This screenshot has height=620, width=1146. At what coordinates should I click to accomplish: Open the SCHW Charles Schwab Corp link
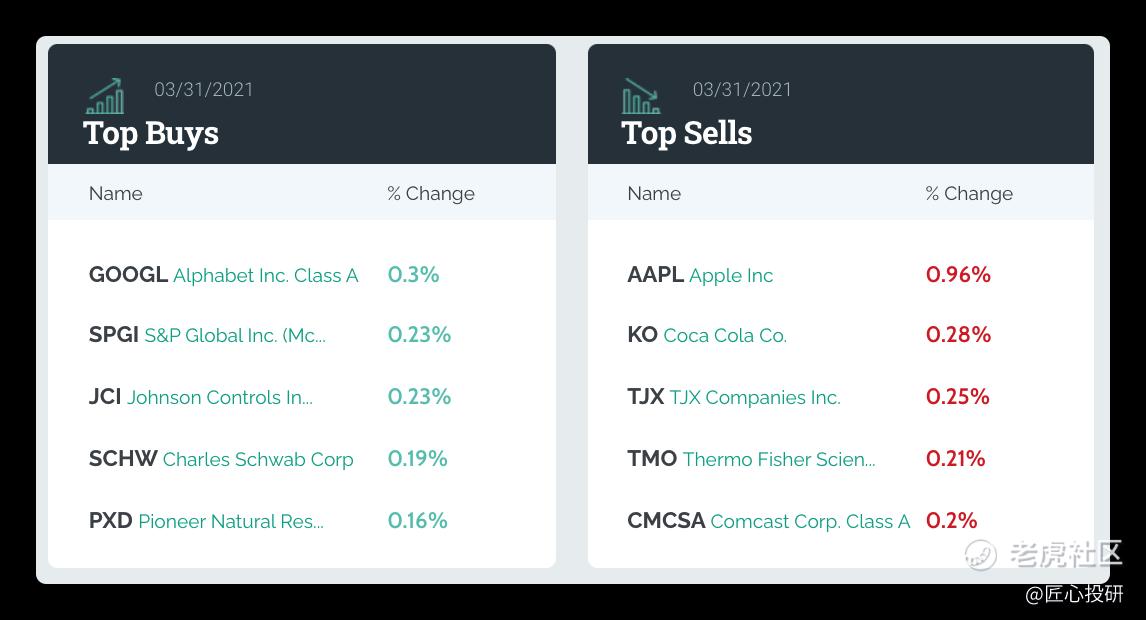(x=221, y=459)
